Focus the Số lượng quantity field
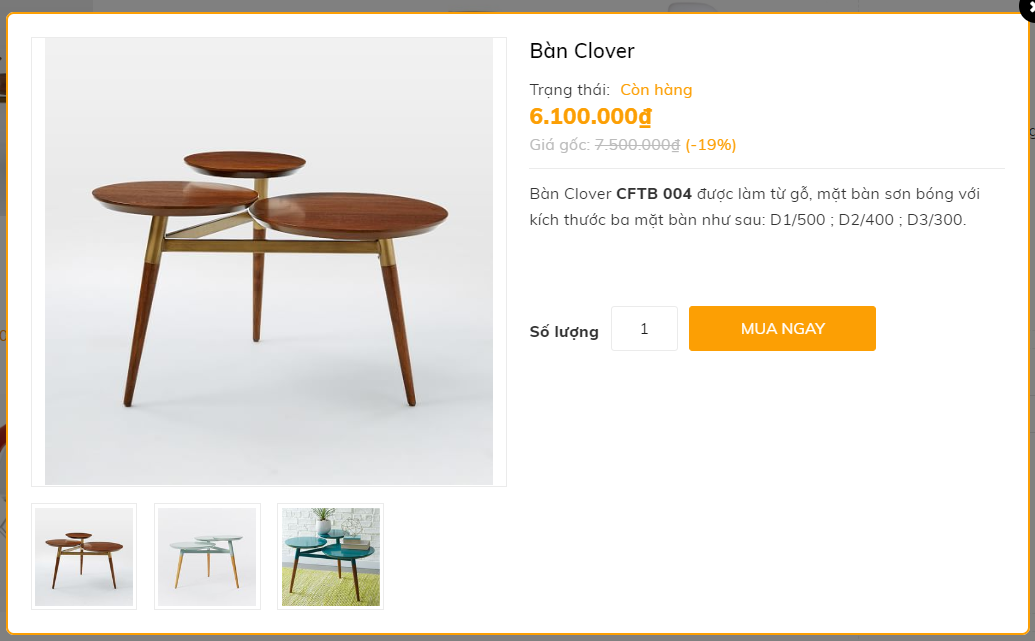The height and width of the screenshot is (641, 1035). [644, 328]
